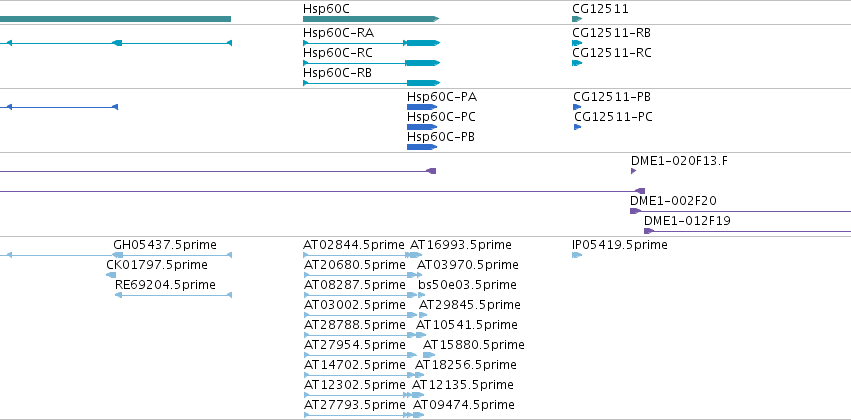Click the DME1-020F13.F feature label

click(679, 161)
